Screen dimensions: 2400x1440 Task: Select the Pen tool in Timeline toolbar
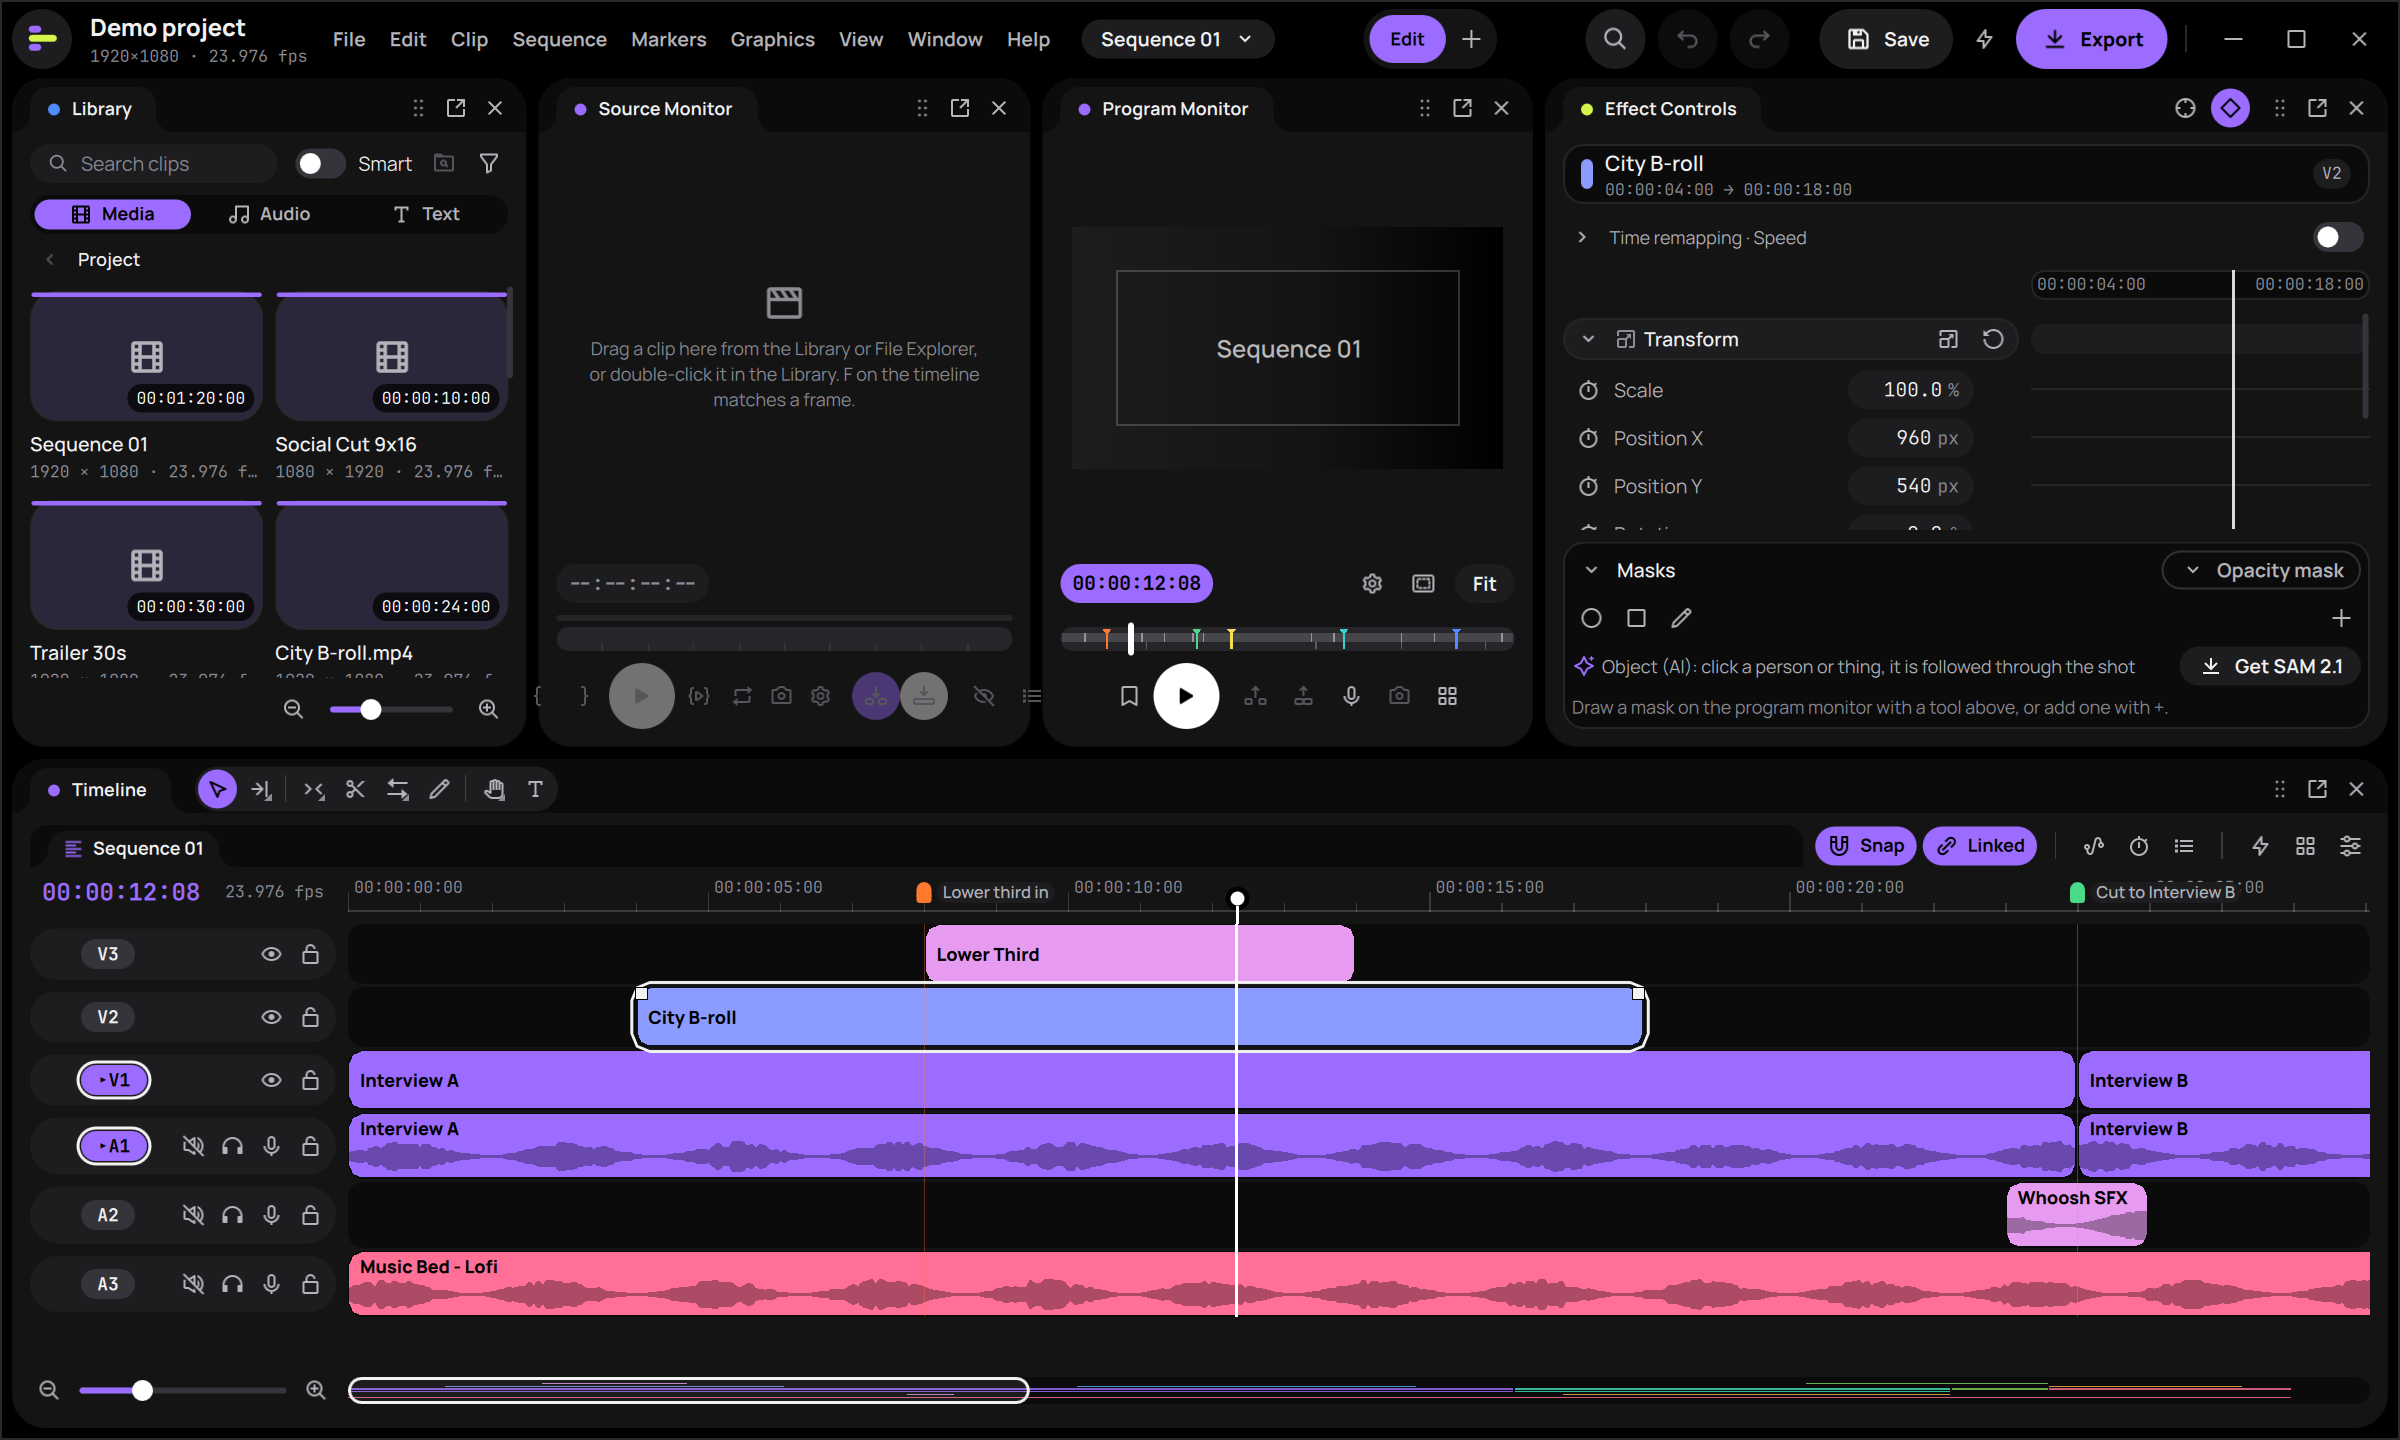click(439, 790)
